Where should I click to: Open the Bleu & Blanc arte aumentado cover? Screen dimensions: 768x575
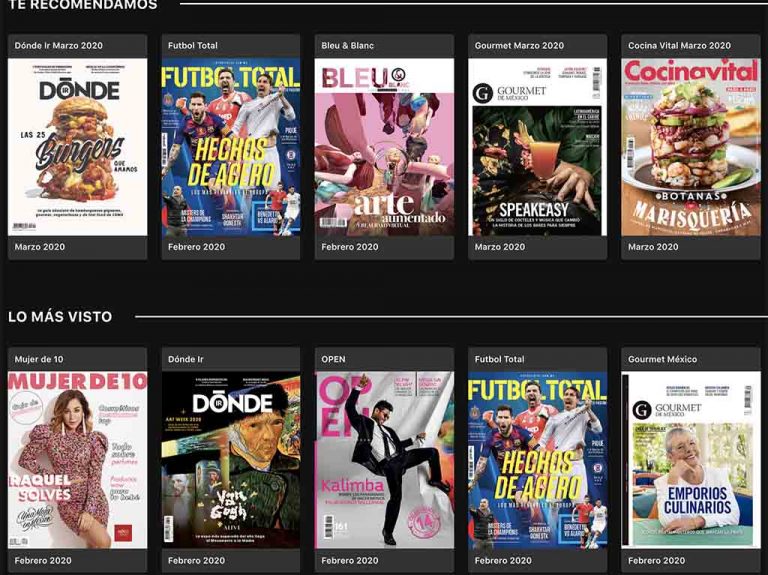point(384,147)
